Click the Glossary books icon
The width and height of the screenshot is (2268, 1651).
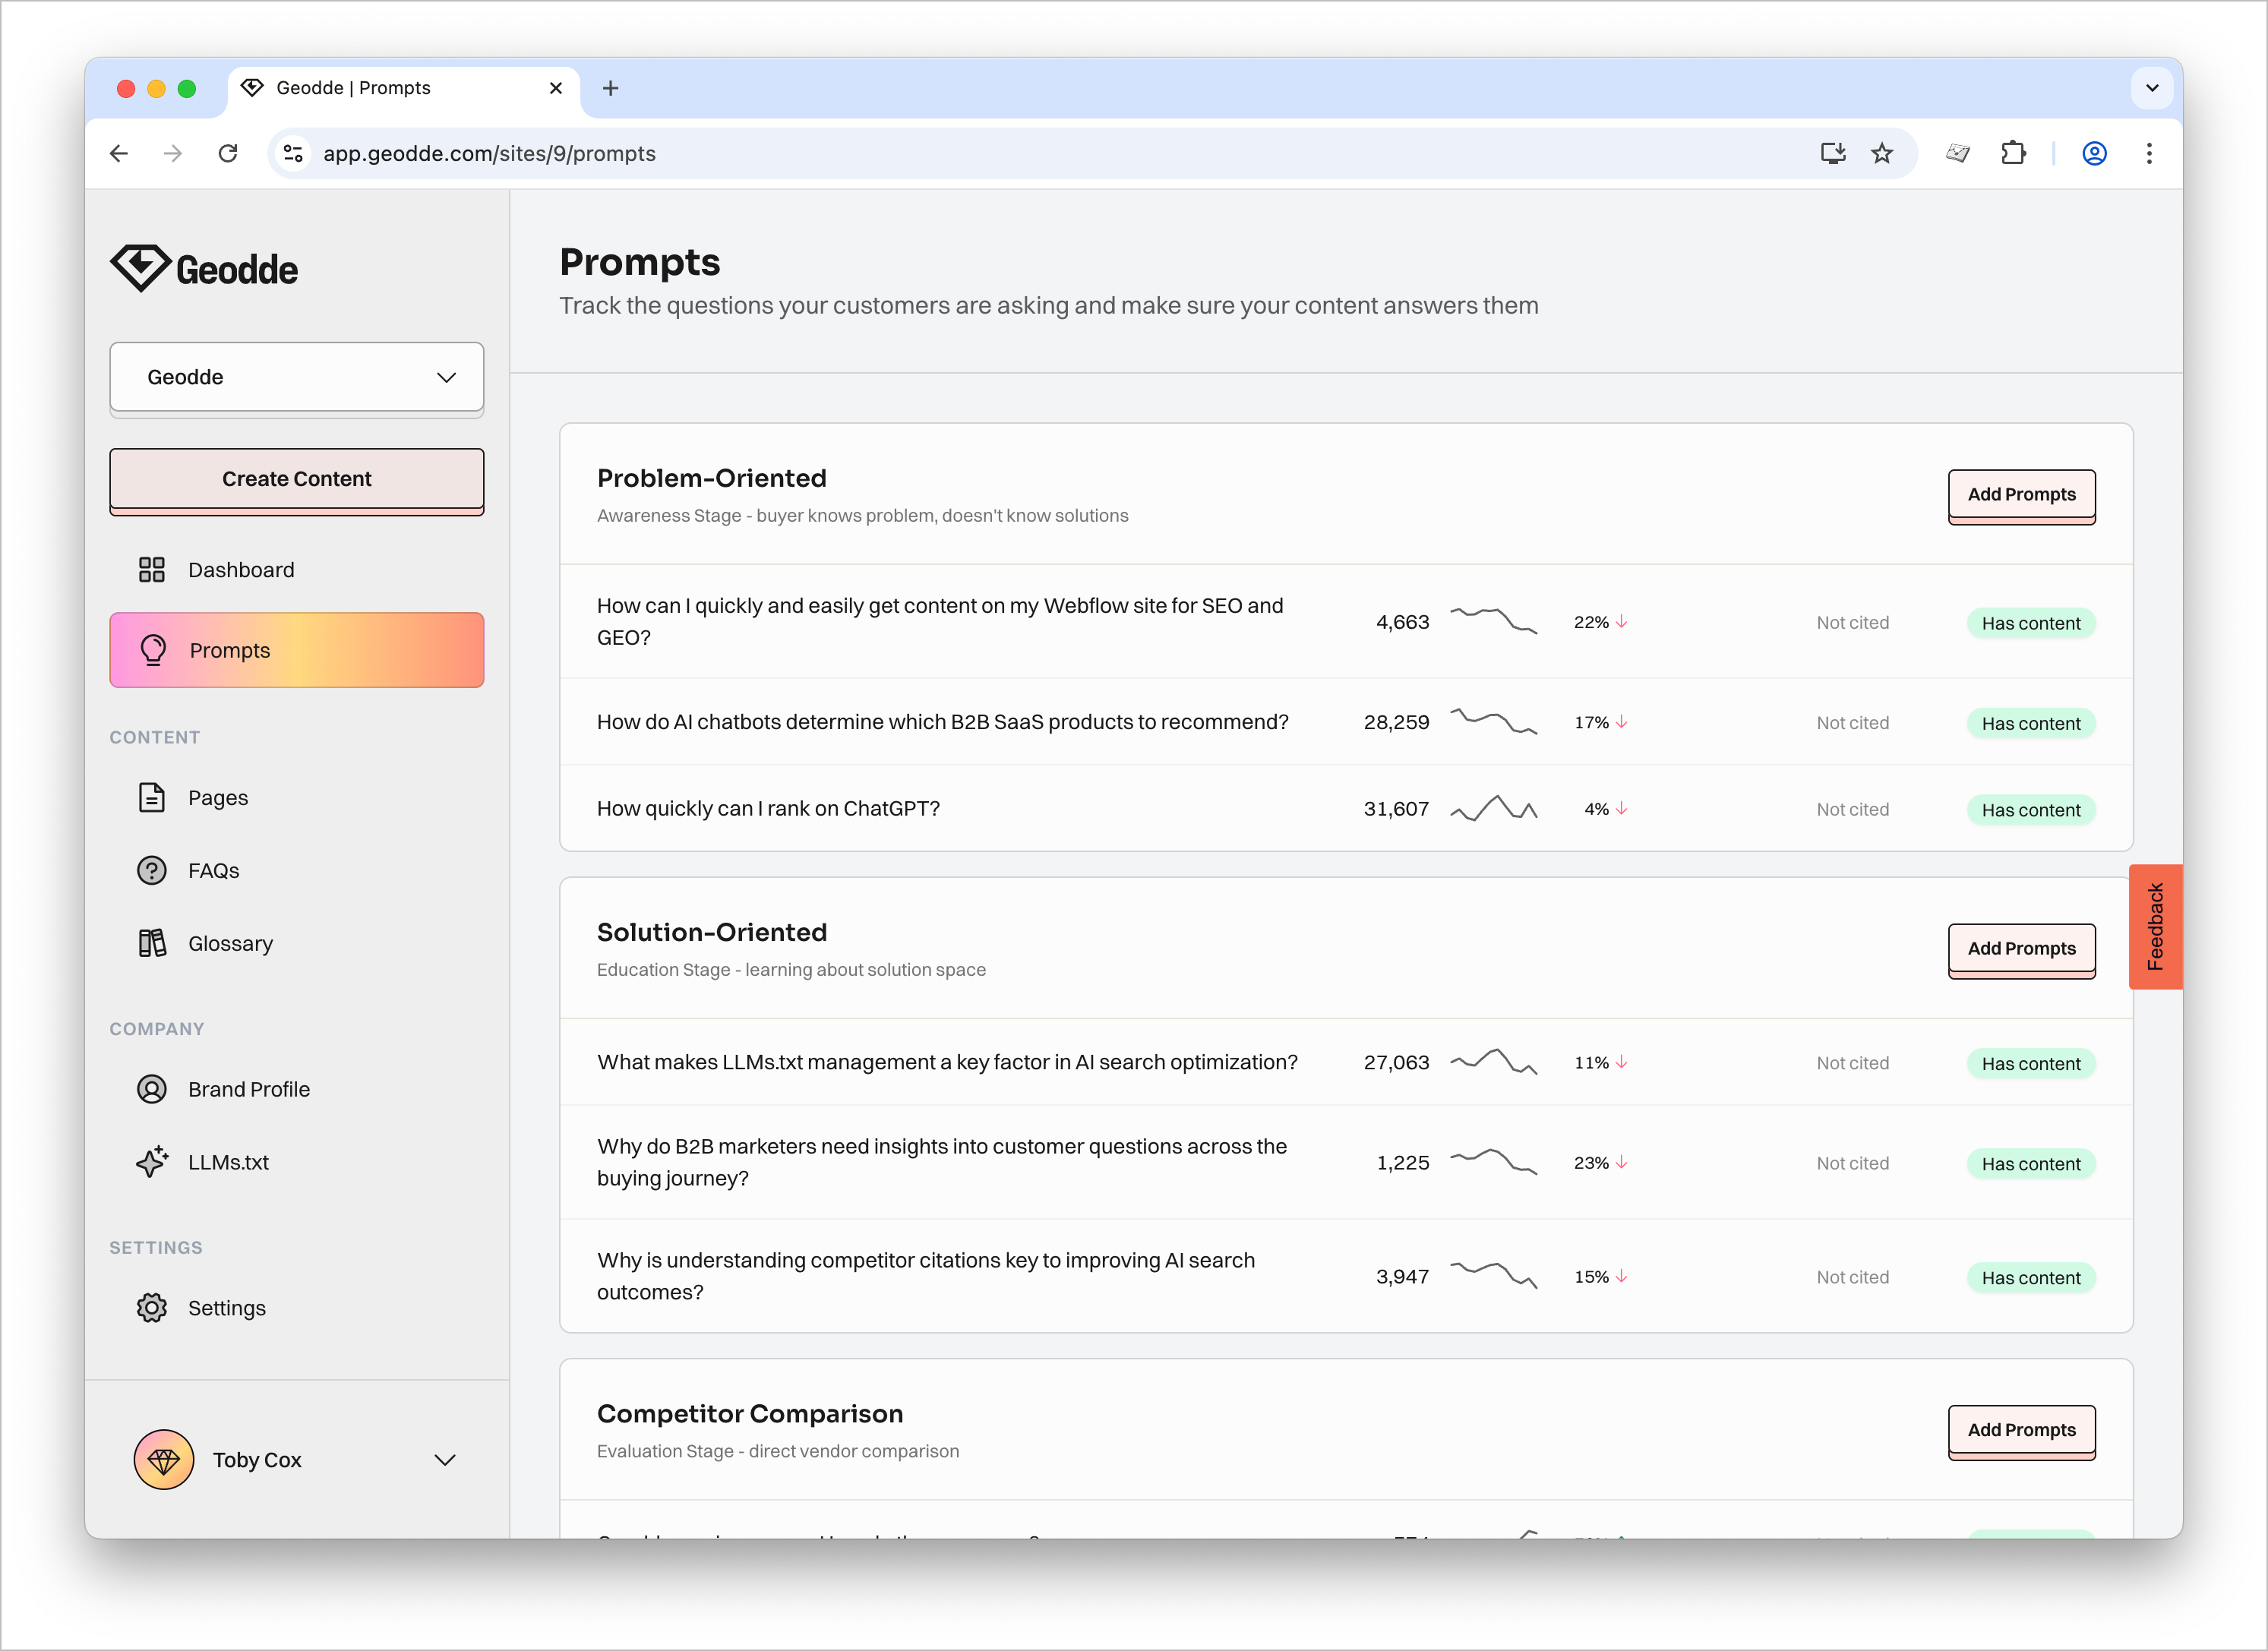pos(151,944)
